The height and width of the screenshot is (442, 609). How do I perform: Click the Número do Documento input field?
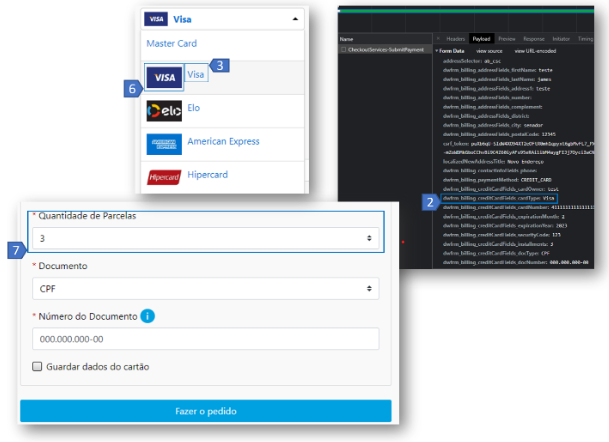pyautogui.click(x=205, y=339)
